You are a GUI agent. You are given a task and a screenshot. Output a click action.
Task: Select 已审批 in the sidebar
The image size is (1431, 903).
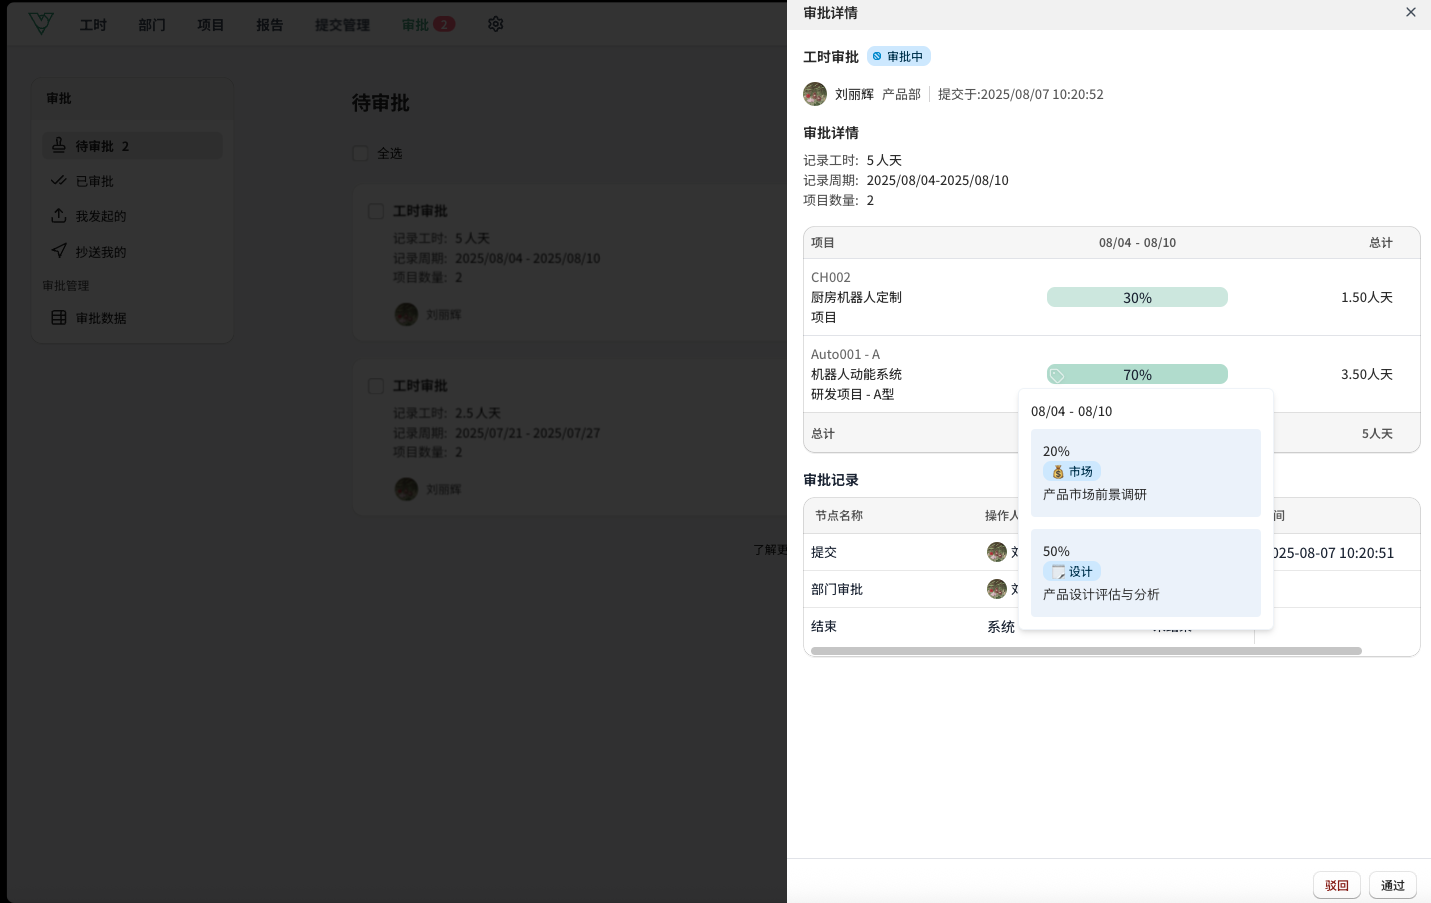click(x=132, y=181)
